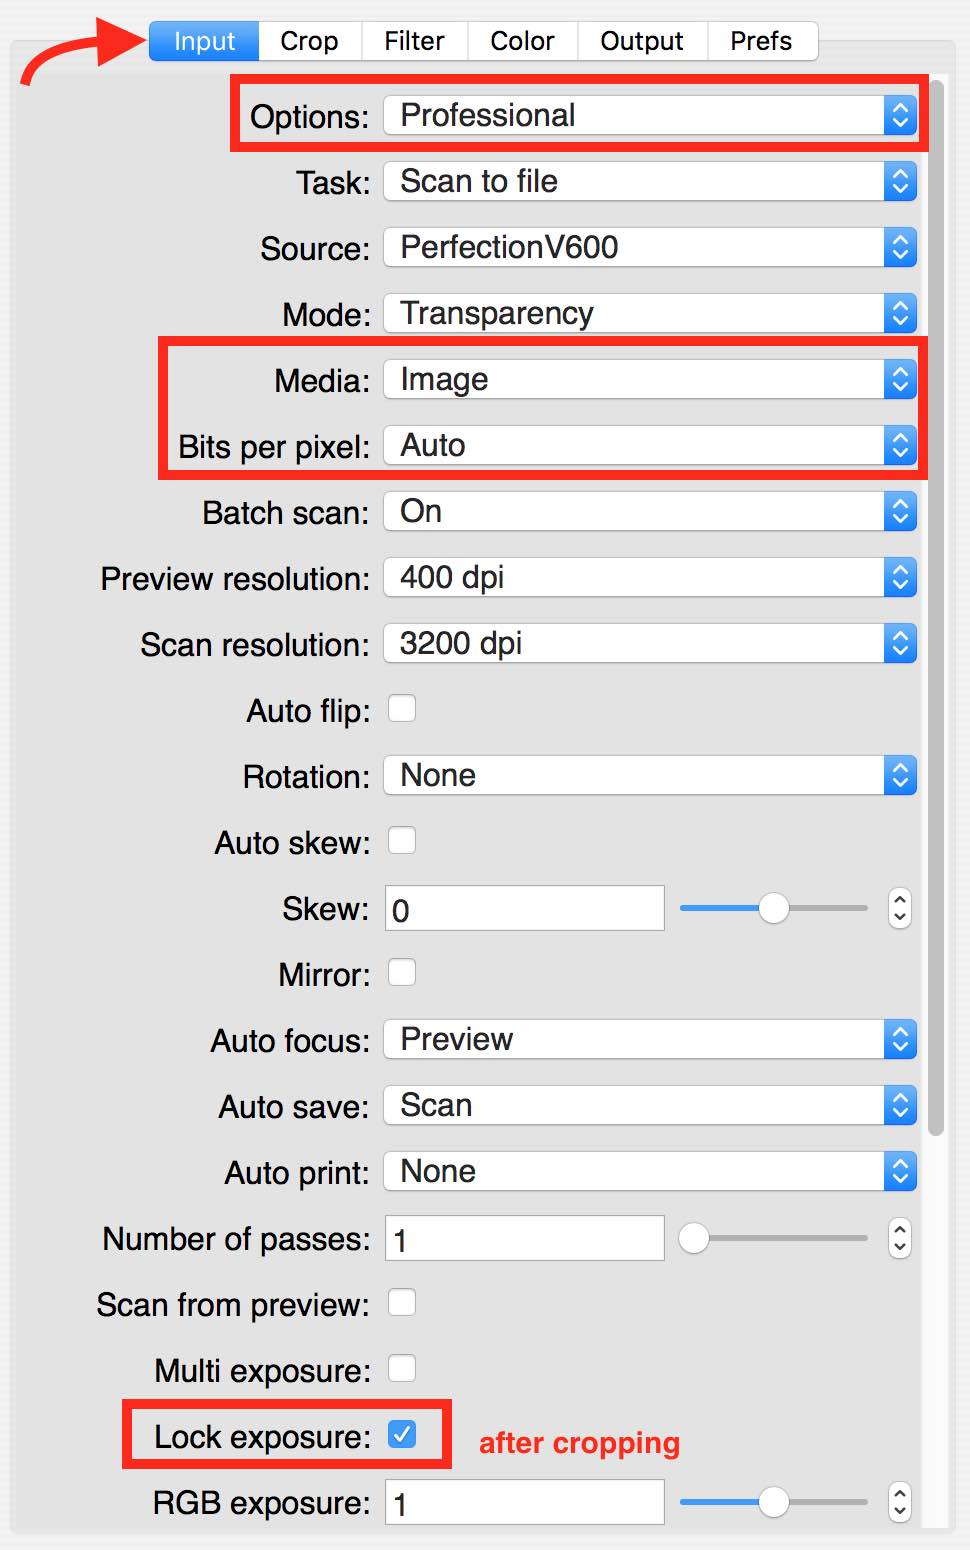Change Bits per pixel from Auto
This screenshot has height=1550, width=970.
(650, 445)
